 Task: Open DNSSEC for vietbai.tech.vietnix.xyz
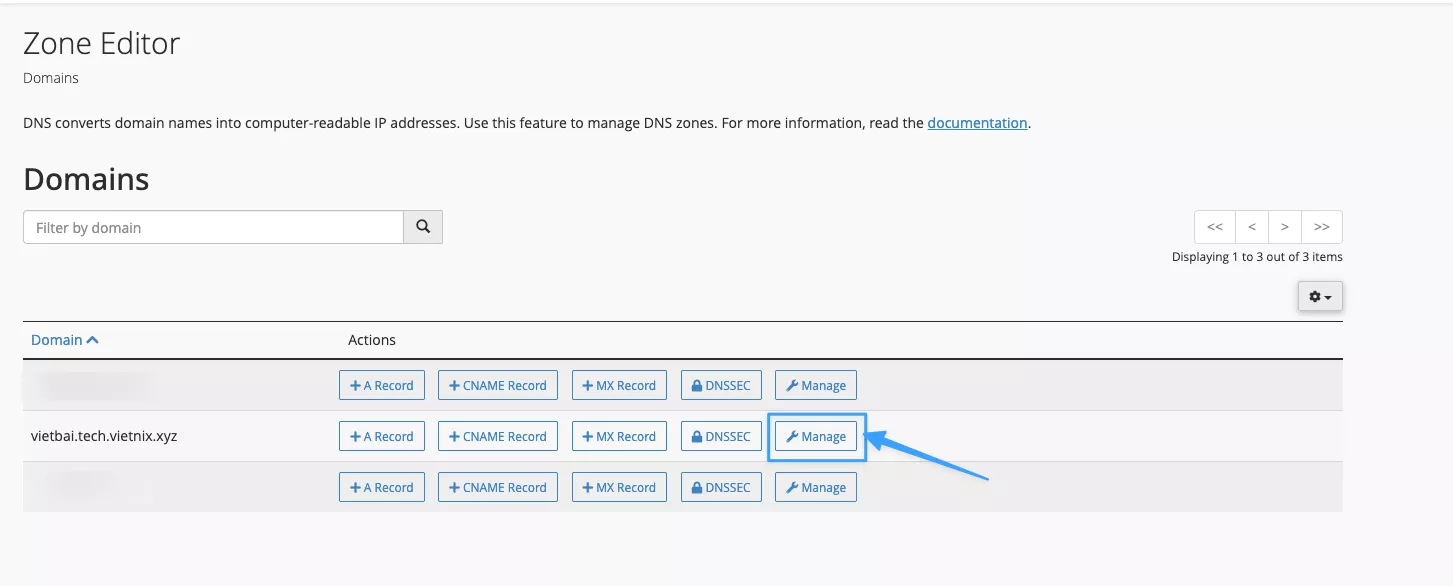[x=720, y=437]
